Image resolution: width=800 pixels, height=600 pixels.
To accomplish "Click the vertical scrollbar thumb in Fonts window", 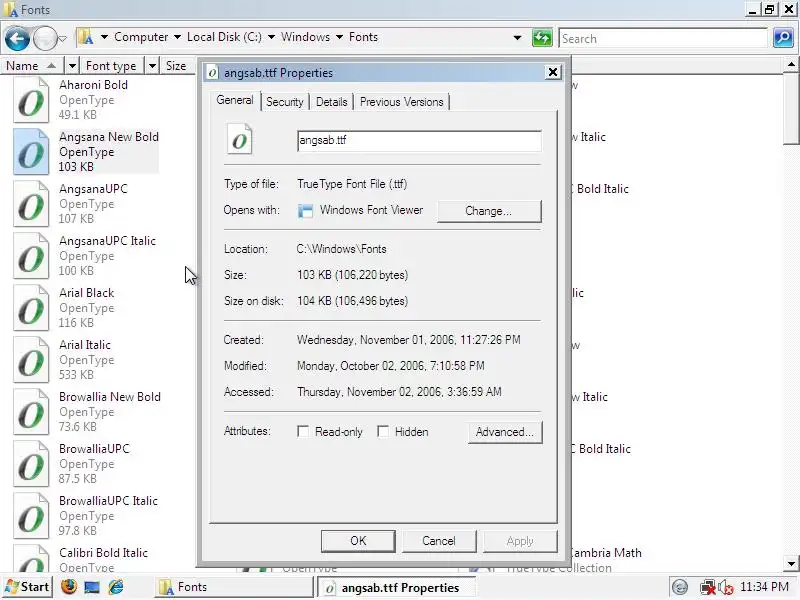I will click(791, 108).
